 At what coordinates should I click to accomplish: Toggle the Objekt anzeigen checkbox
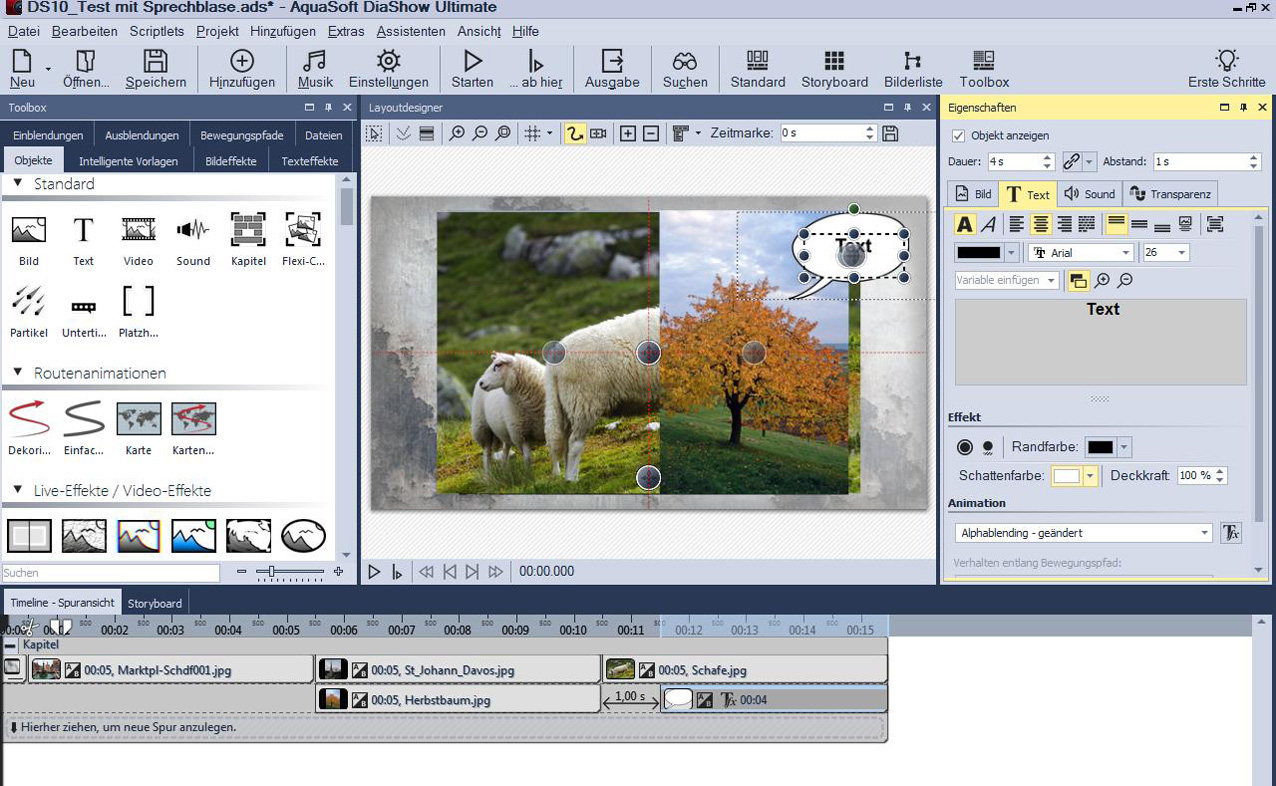coord(959,135)
